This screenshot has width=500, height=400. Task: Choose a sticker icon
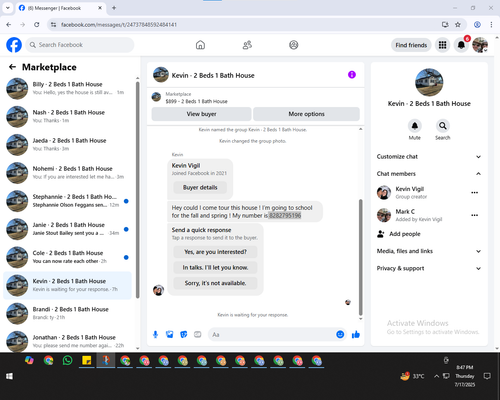184,334
